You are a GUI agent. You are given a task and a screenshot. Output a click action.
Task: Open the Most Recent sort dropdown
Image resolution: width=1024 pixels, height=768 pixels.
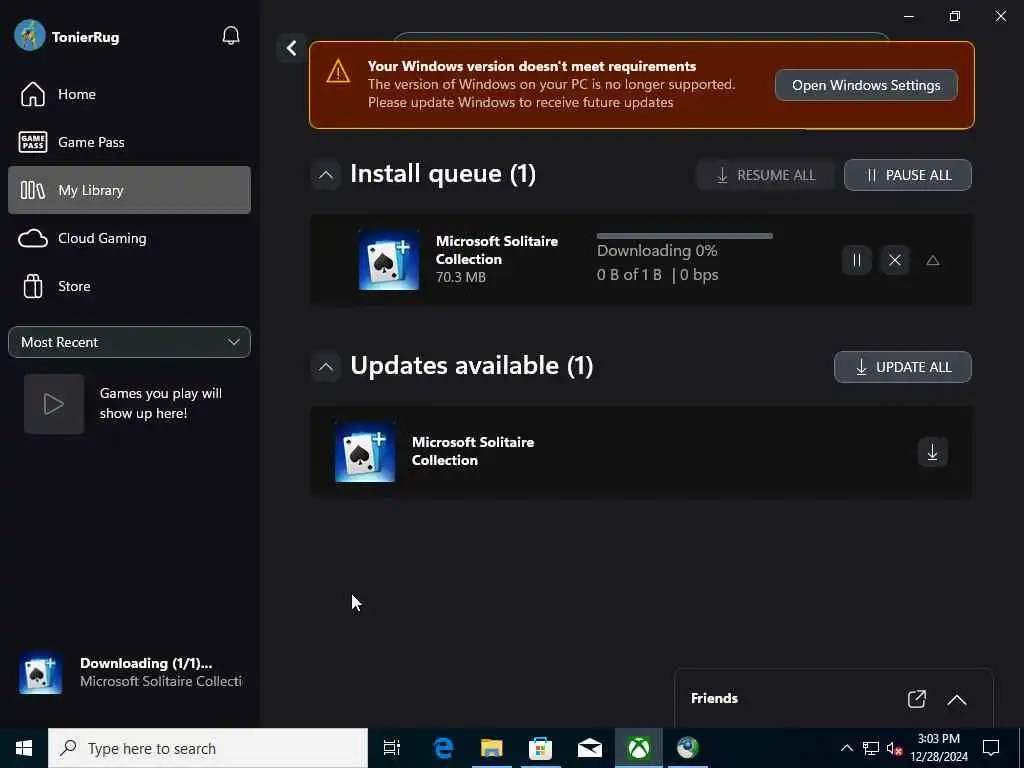(x=129, y=342)
